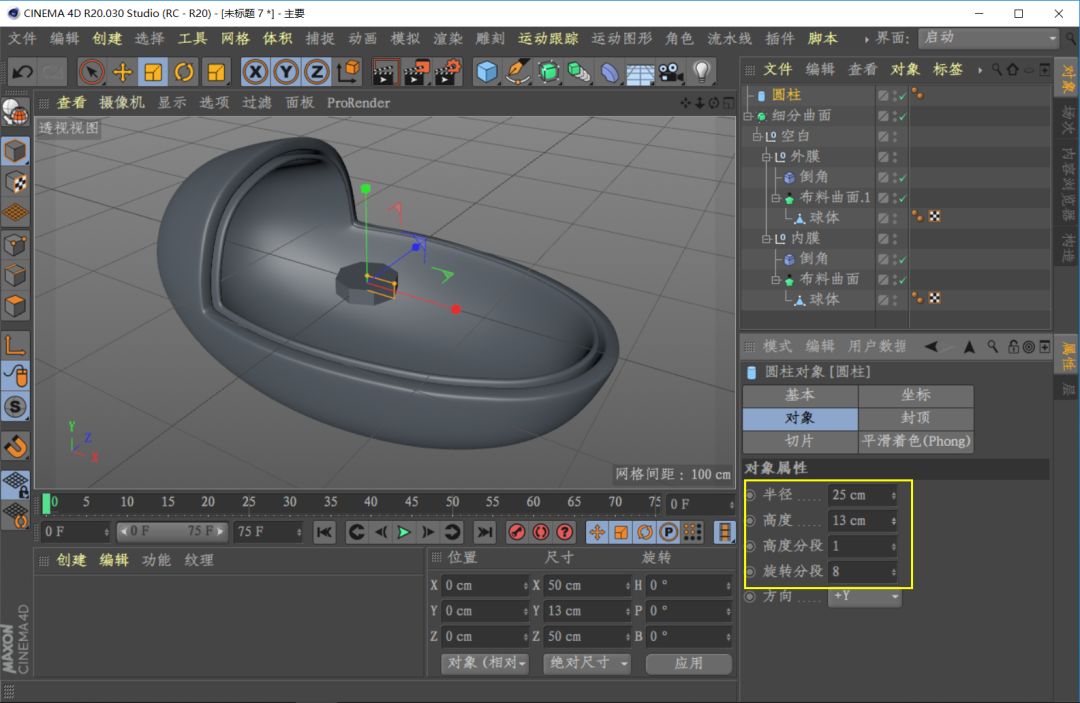The height and width of the screenshot is (703, 1080).
Task: Click the 应用 button
Action: [x=688, y=663]
